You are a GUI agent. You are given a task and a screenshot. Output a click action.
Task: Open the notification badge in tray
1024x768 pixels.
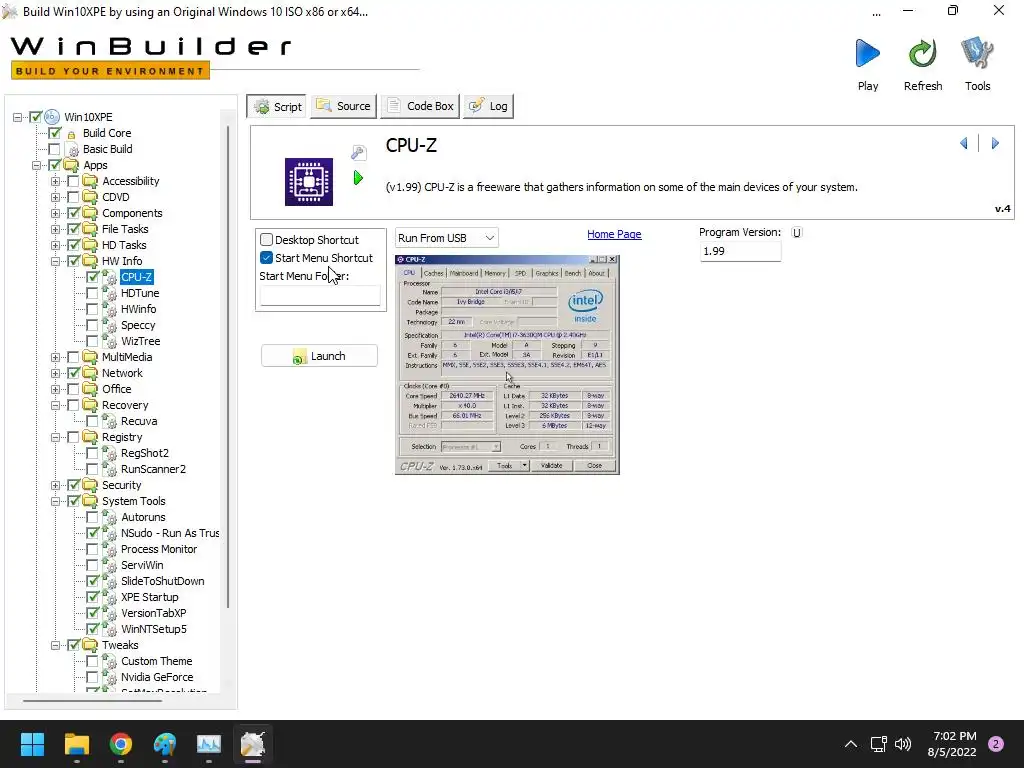point(996,744)
